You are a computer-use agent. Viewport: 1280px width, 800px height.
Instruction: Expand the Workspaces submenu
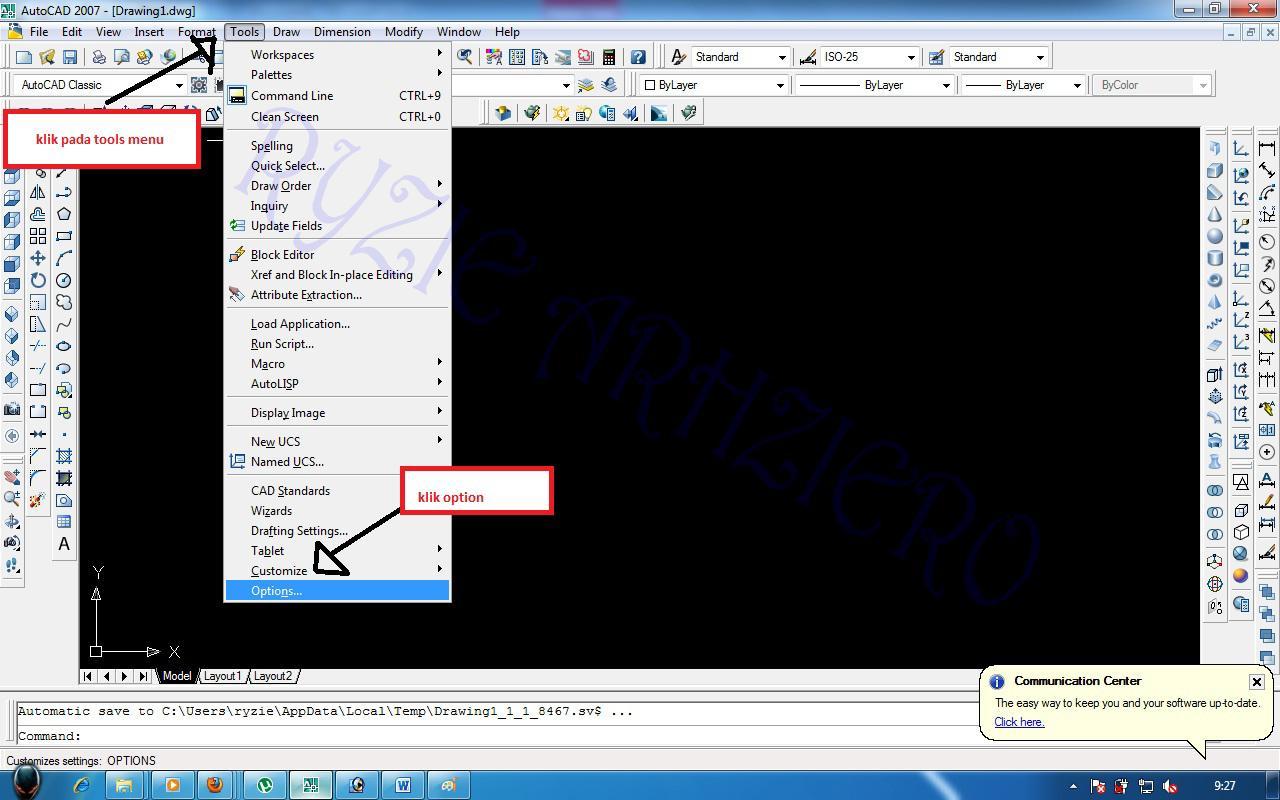click(337, 55)
